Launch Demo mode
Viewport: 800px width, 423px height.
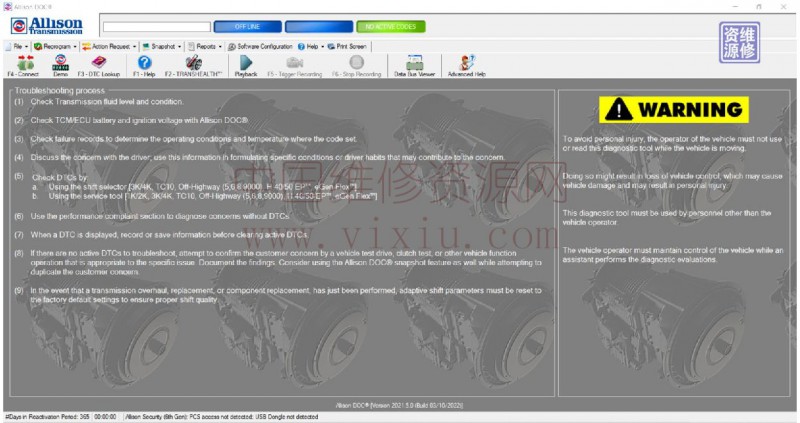60,65
